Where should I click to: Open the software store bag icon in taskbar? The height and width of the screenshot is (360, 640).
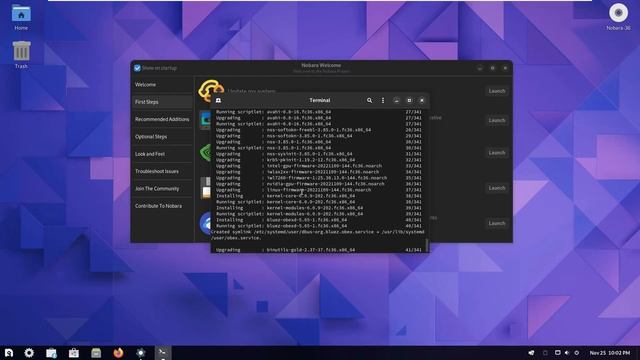(x=73, y=353)
